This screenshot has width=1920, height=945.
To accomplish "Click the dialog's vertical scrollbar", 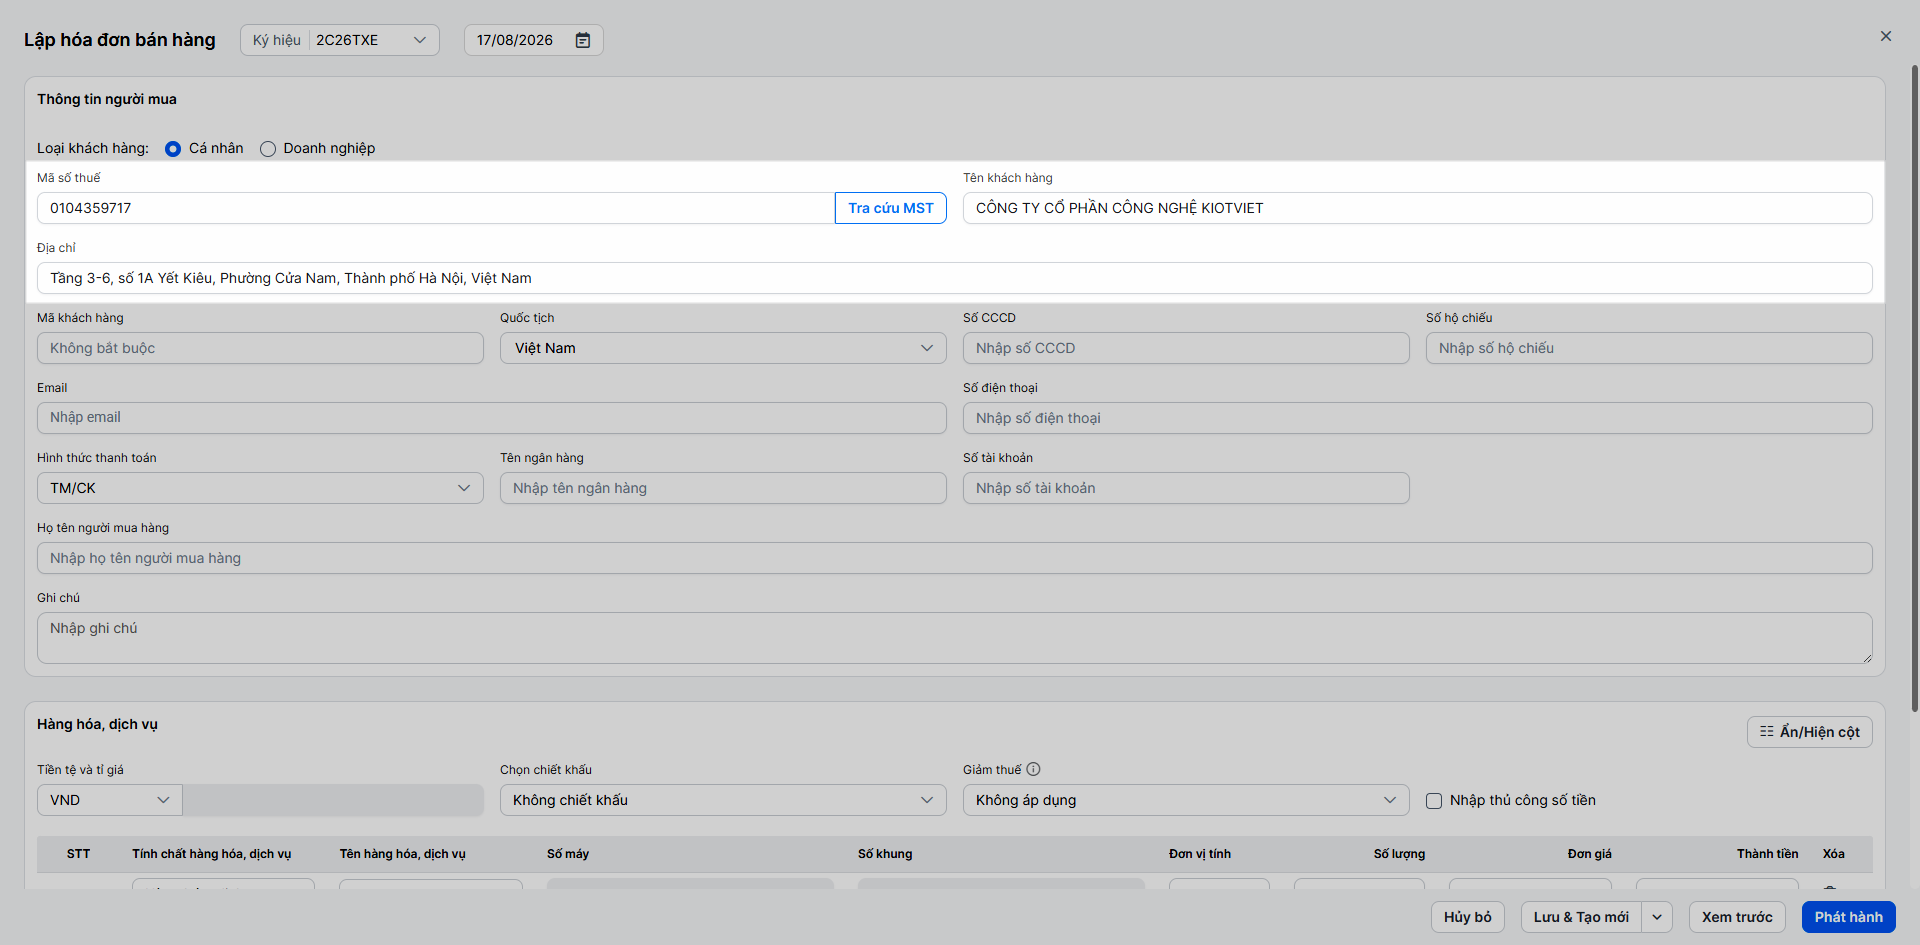I will pos(1914,388).
